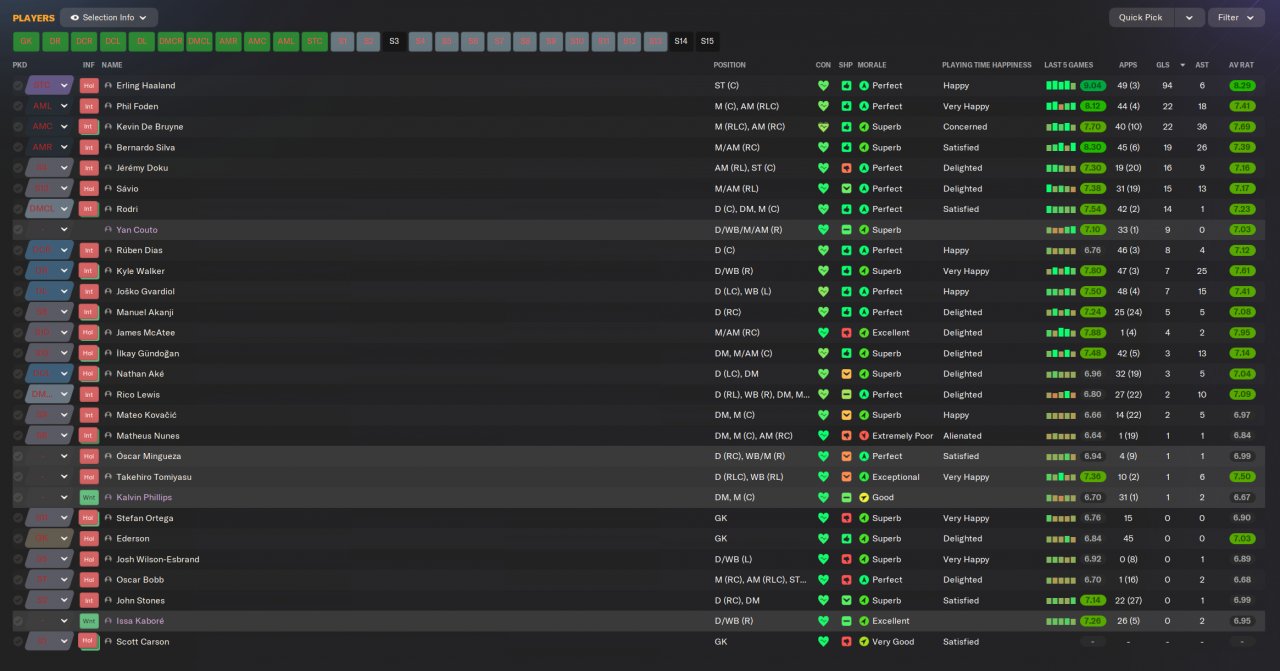
Task: Click Bernardo Silva's Superb morale icon
Action: tap(864, 148)
